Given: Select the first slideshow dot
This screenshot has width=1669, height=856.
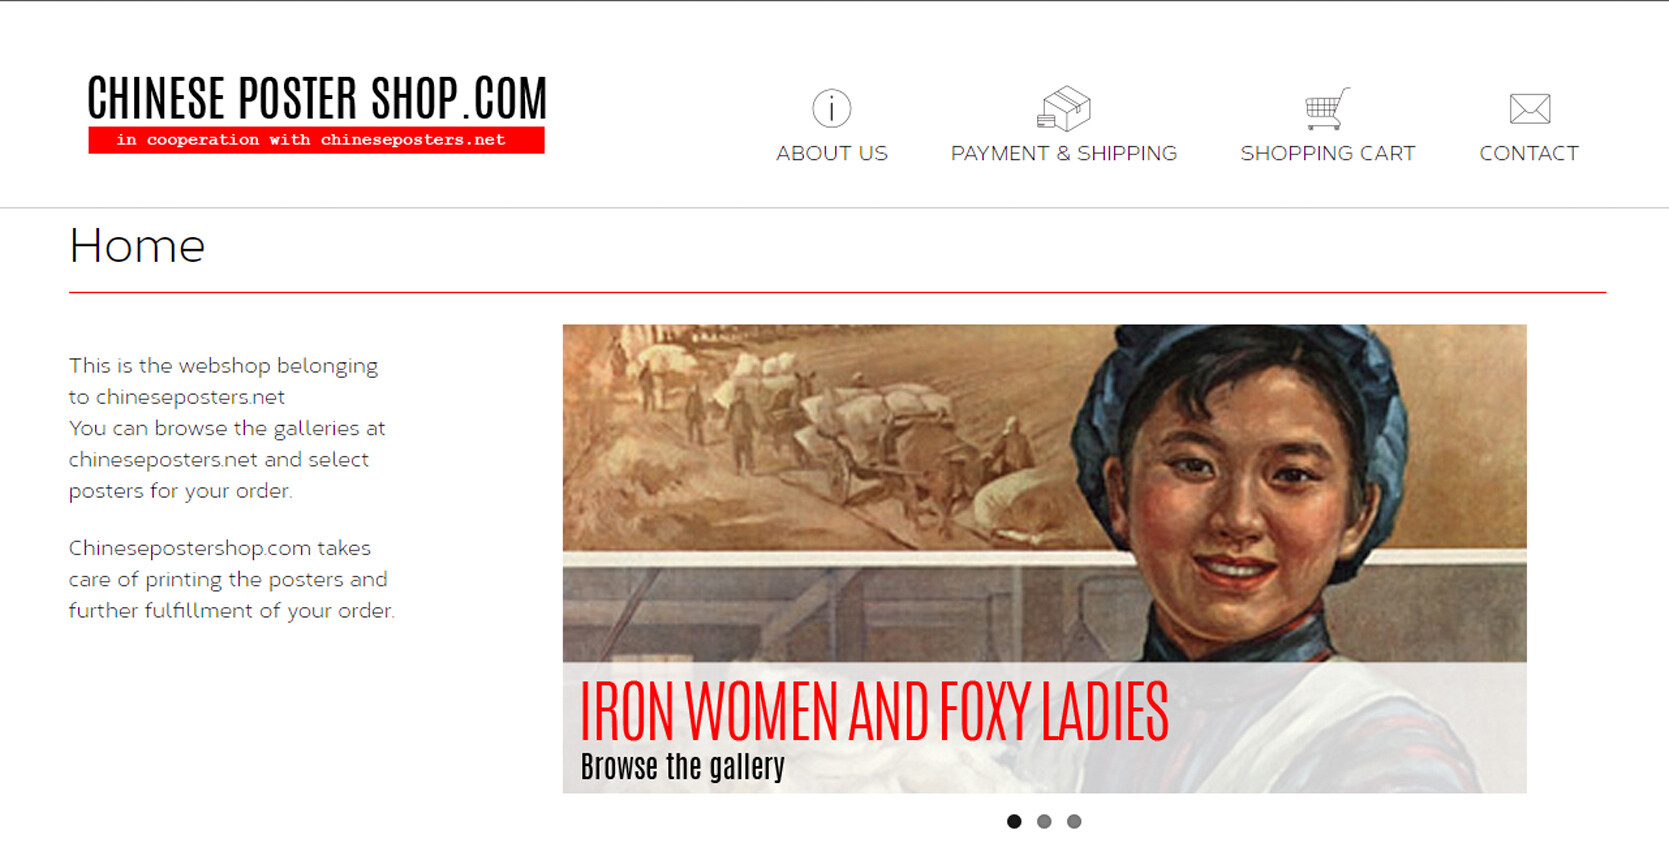Looking at the screenshot, I should pyautogui.click(x=1014, y=821).
